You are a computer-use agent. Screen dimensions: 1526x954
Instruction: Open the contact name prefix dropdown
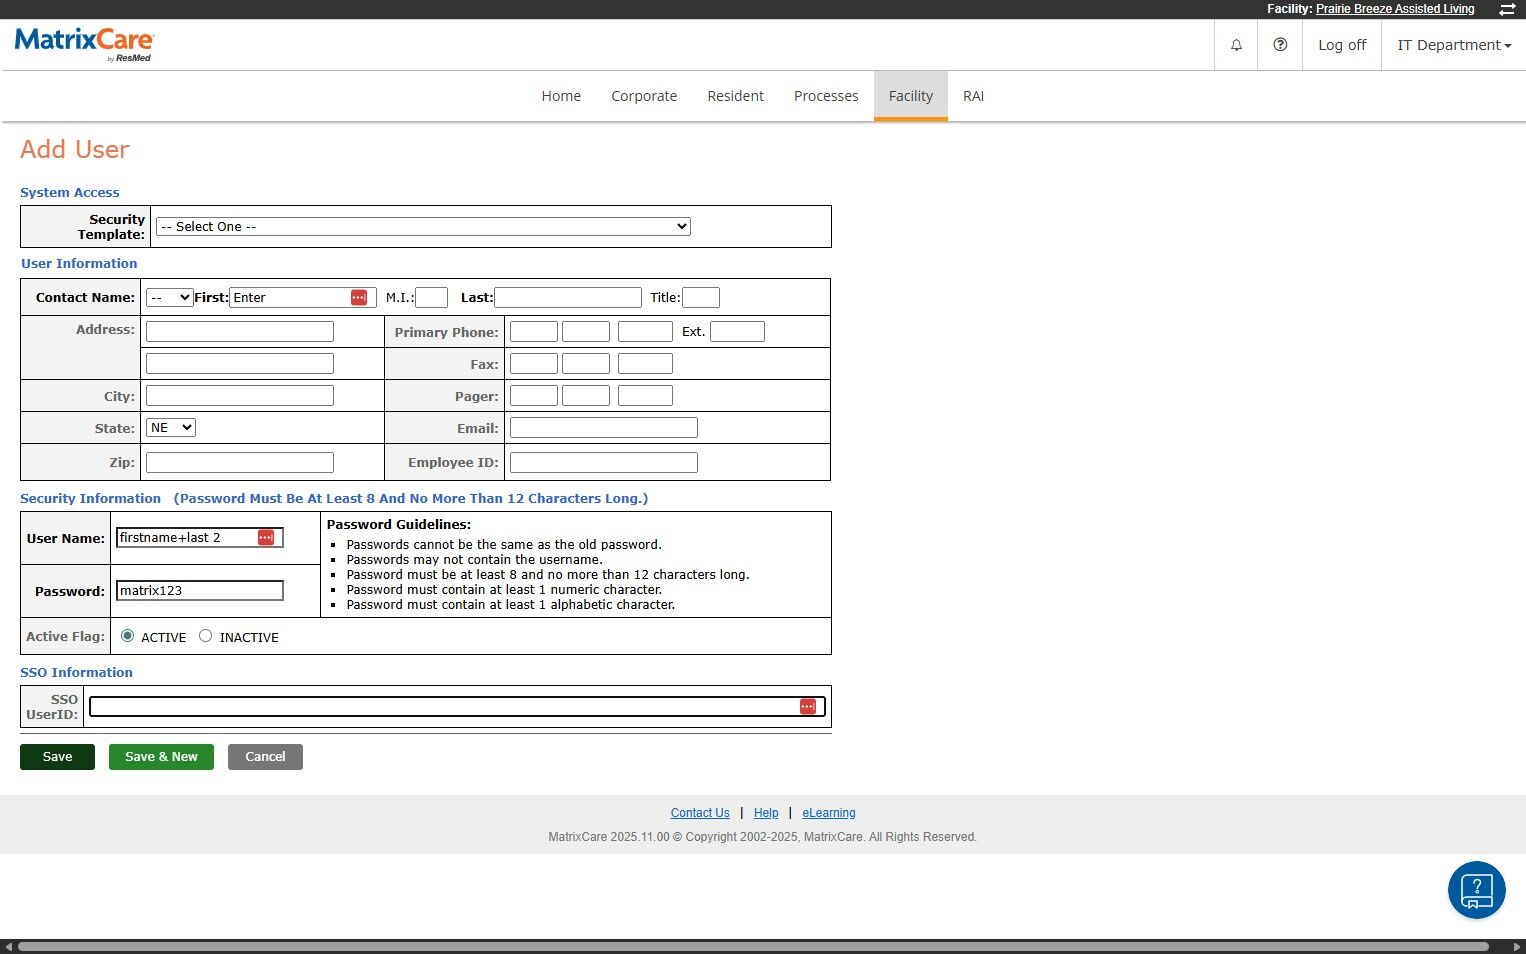tap(170, 298)
